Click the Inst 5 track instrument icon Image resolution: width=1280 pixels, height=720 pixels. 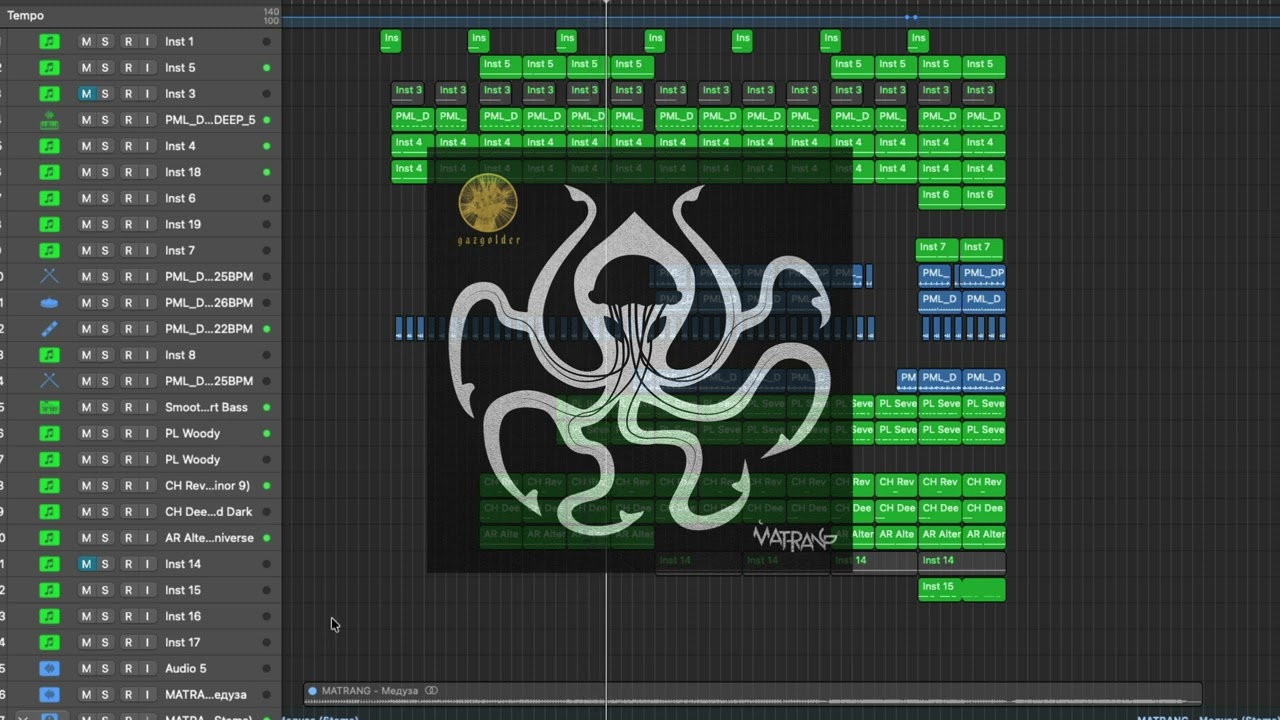49,68
